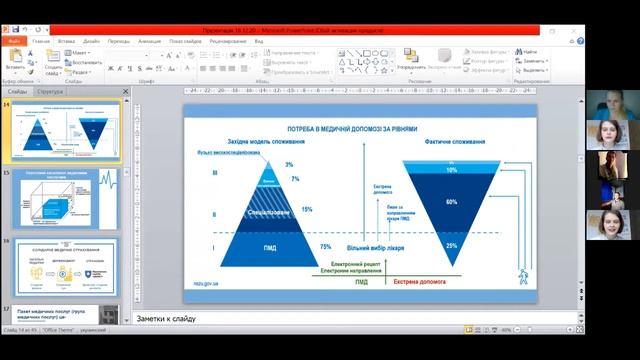This screenshot has height=360, width=640.
Task: Open Эффекты фигур dropdown
Action: (486, 70)
